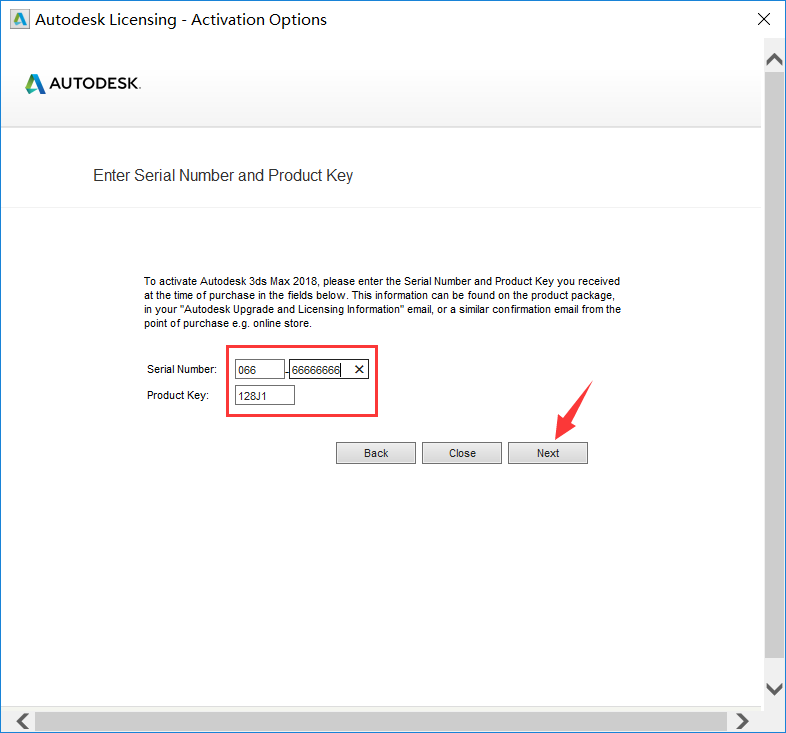Click the horizontal scrollbar right arrow
This screenshot has width=786, height=733.
[742, 720]
